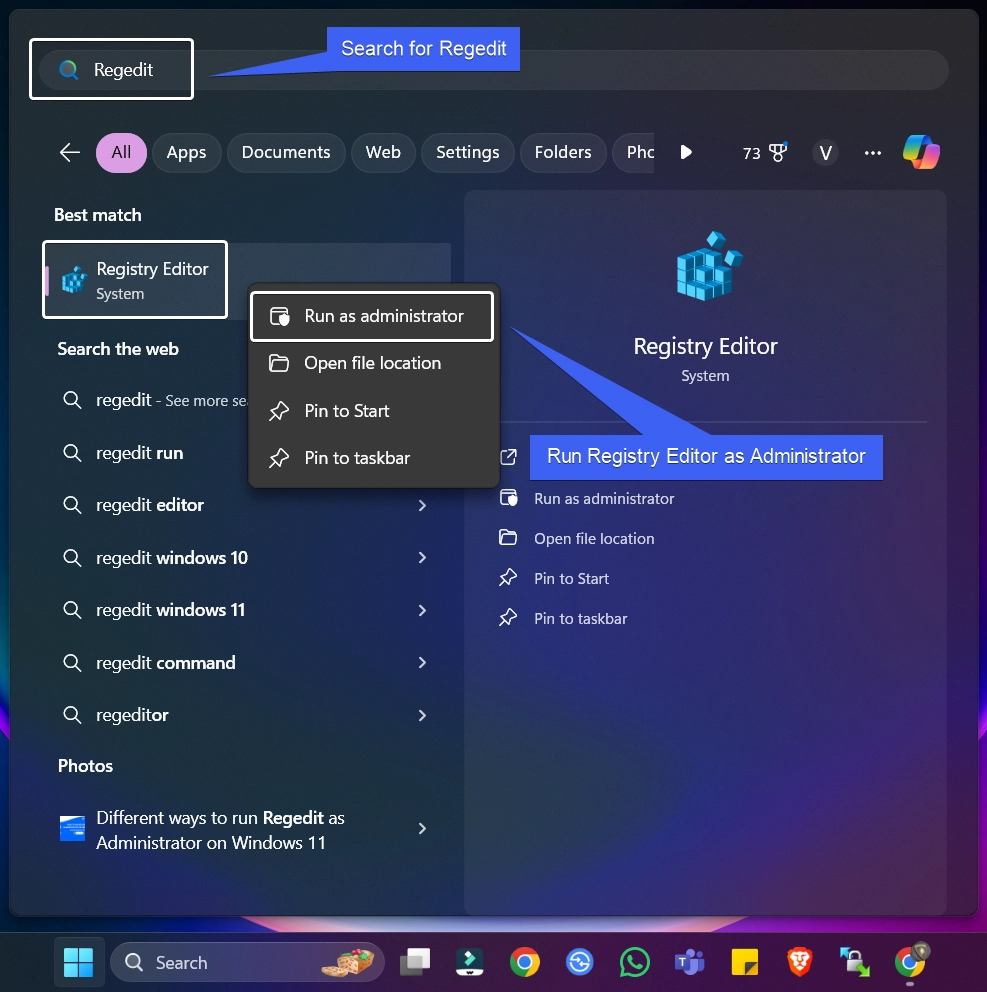Choose Open file location in context menu
The image size is (987, 992).
pos(372,363)
